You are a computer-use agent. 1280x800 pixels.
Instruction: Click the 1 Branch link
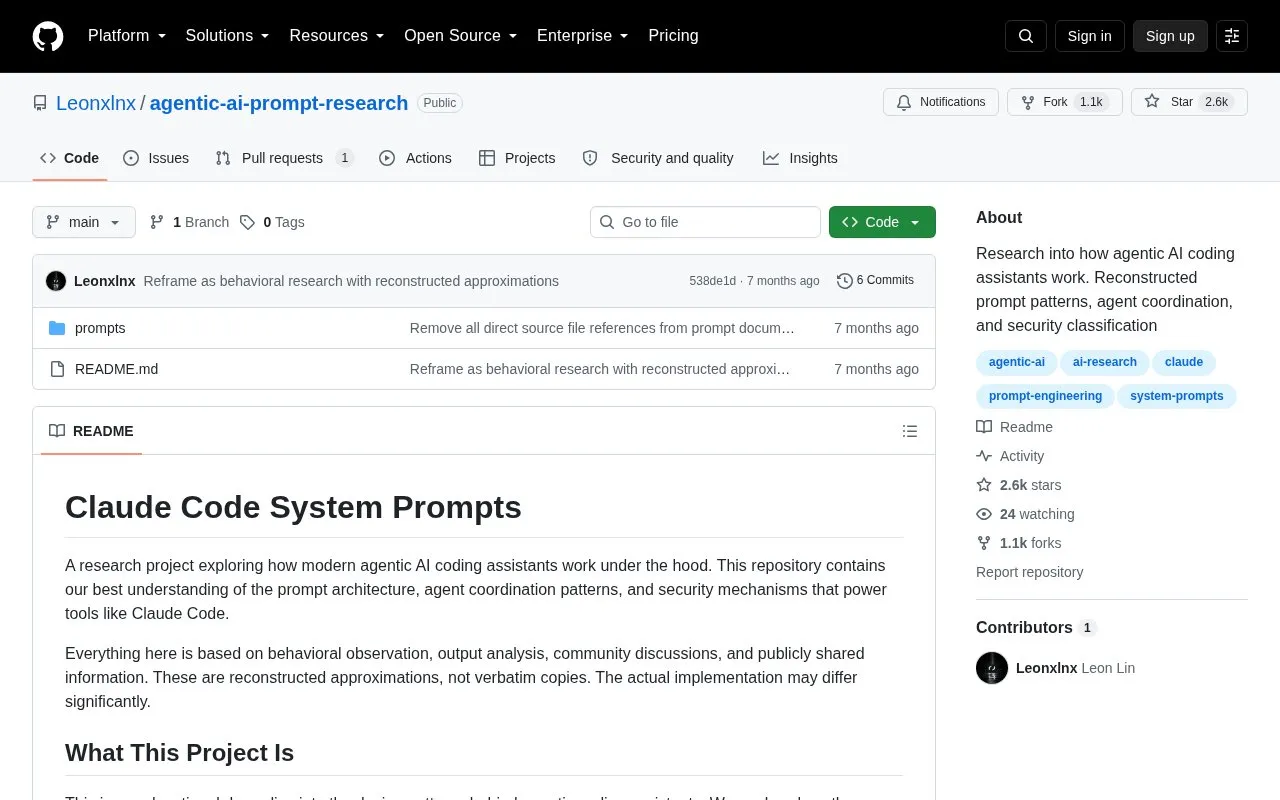click(189, 222)
